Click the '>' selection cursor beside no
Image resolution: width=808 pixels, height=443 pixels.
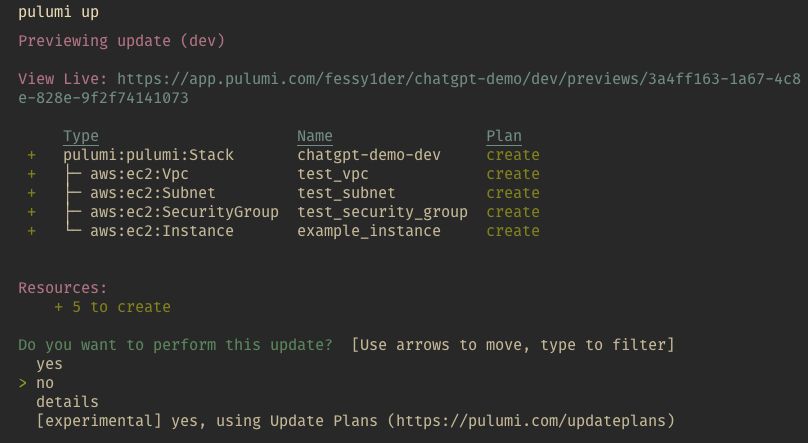[23, 383]
